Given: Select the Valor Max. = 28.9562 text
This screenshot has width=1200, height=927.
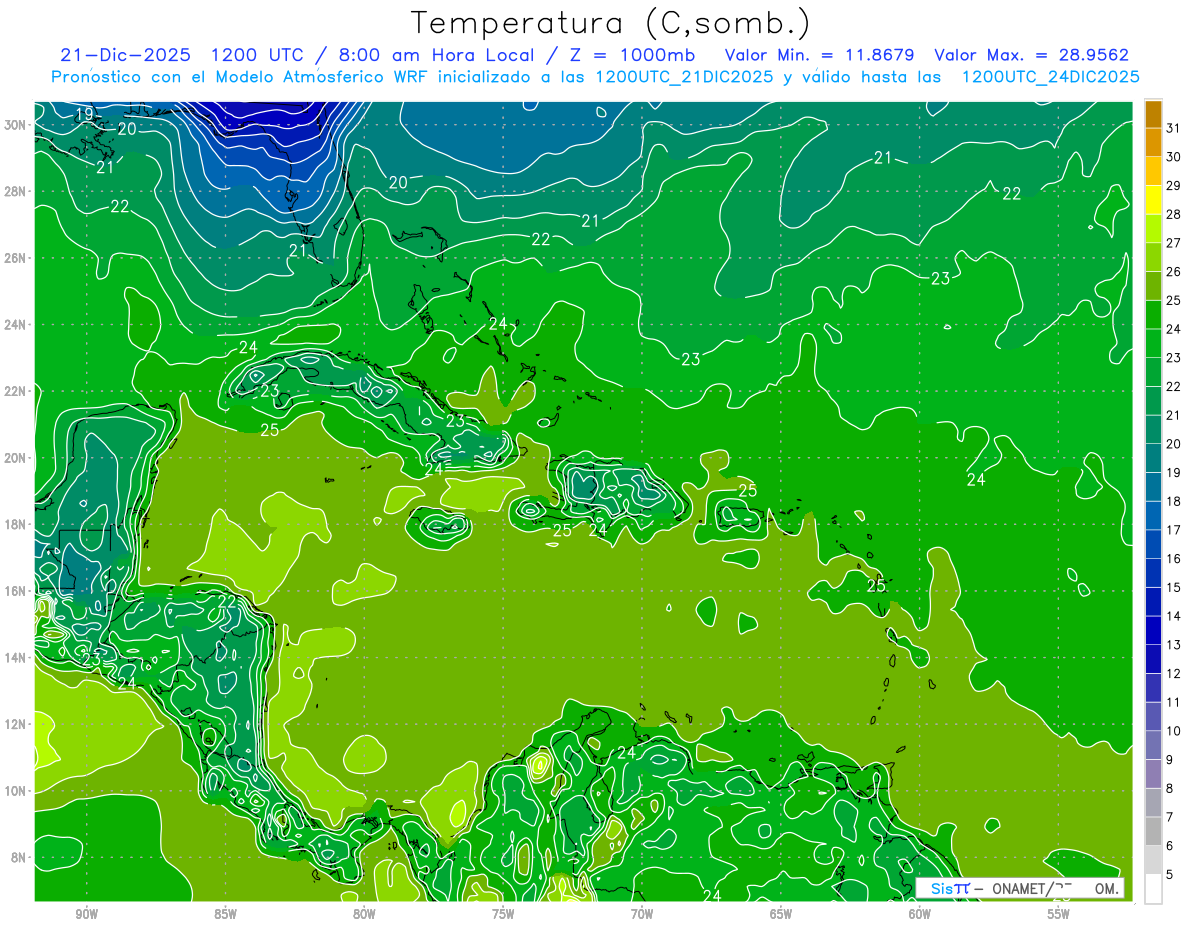Looking at the screenshot, I should 1031,55.
